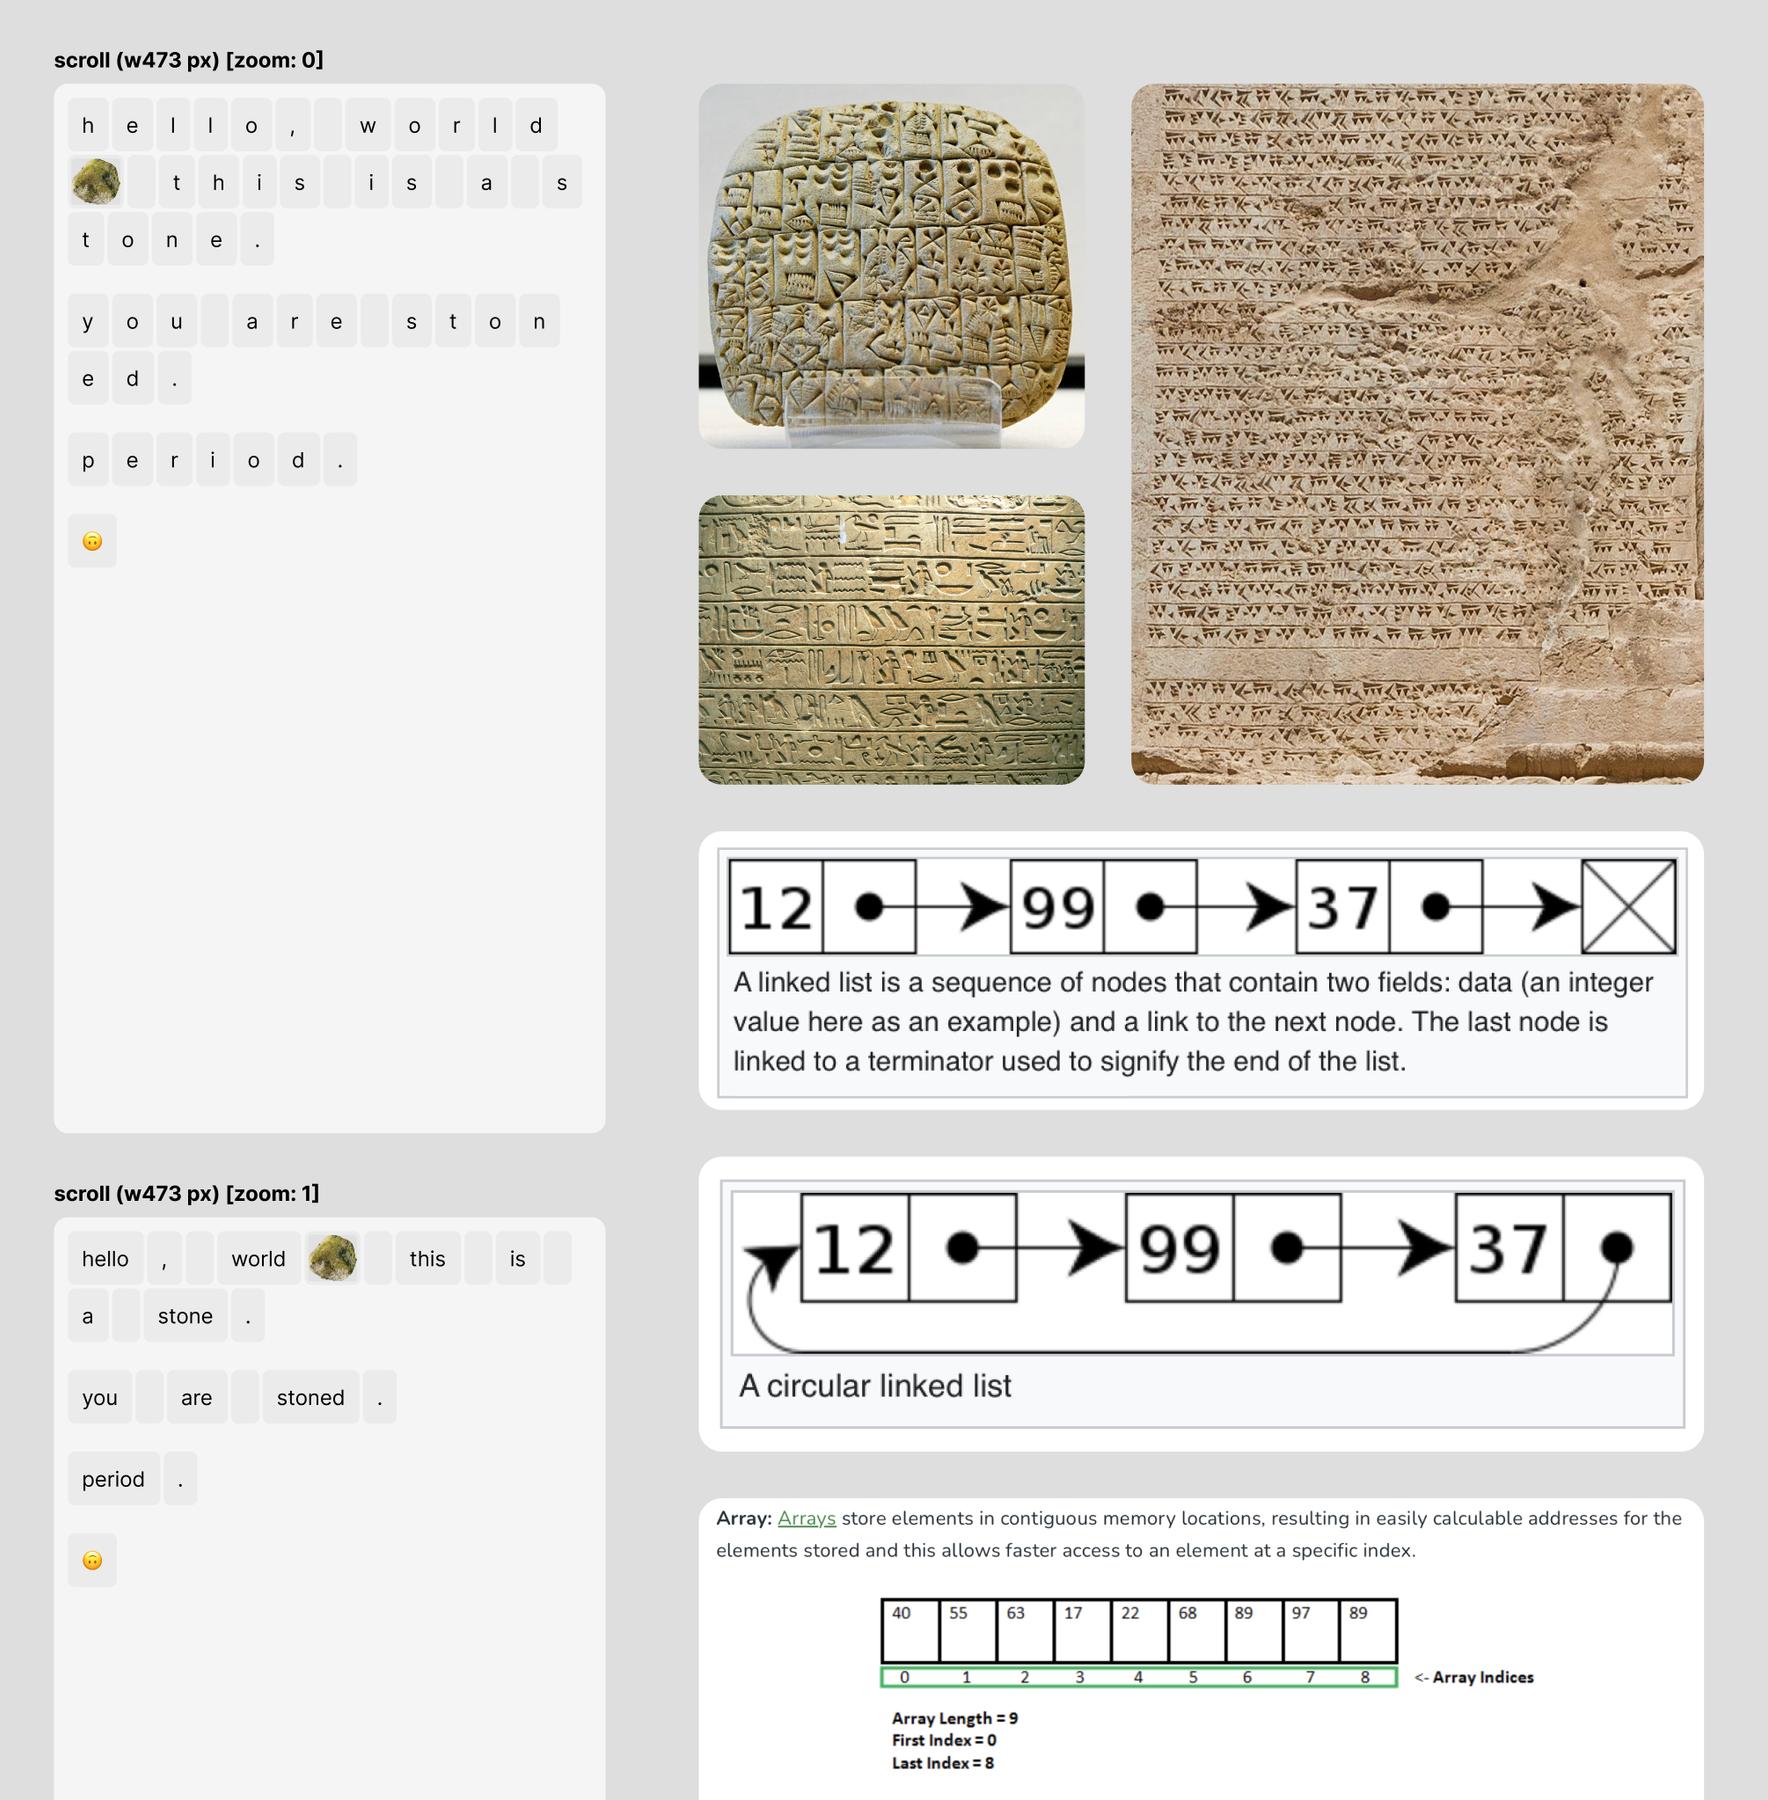Click the upside-down face emoji in zoom 1 panel
This screenshot has height=1800, width=1768.
[92, 1560]
